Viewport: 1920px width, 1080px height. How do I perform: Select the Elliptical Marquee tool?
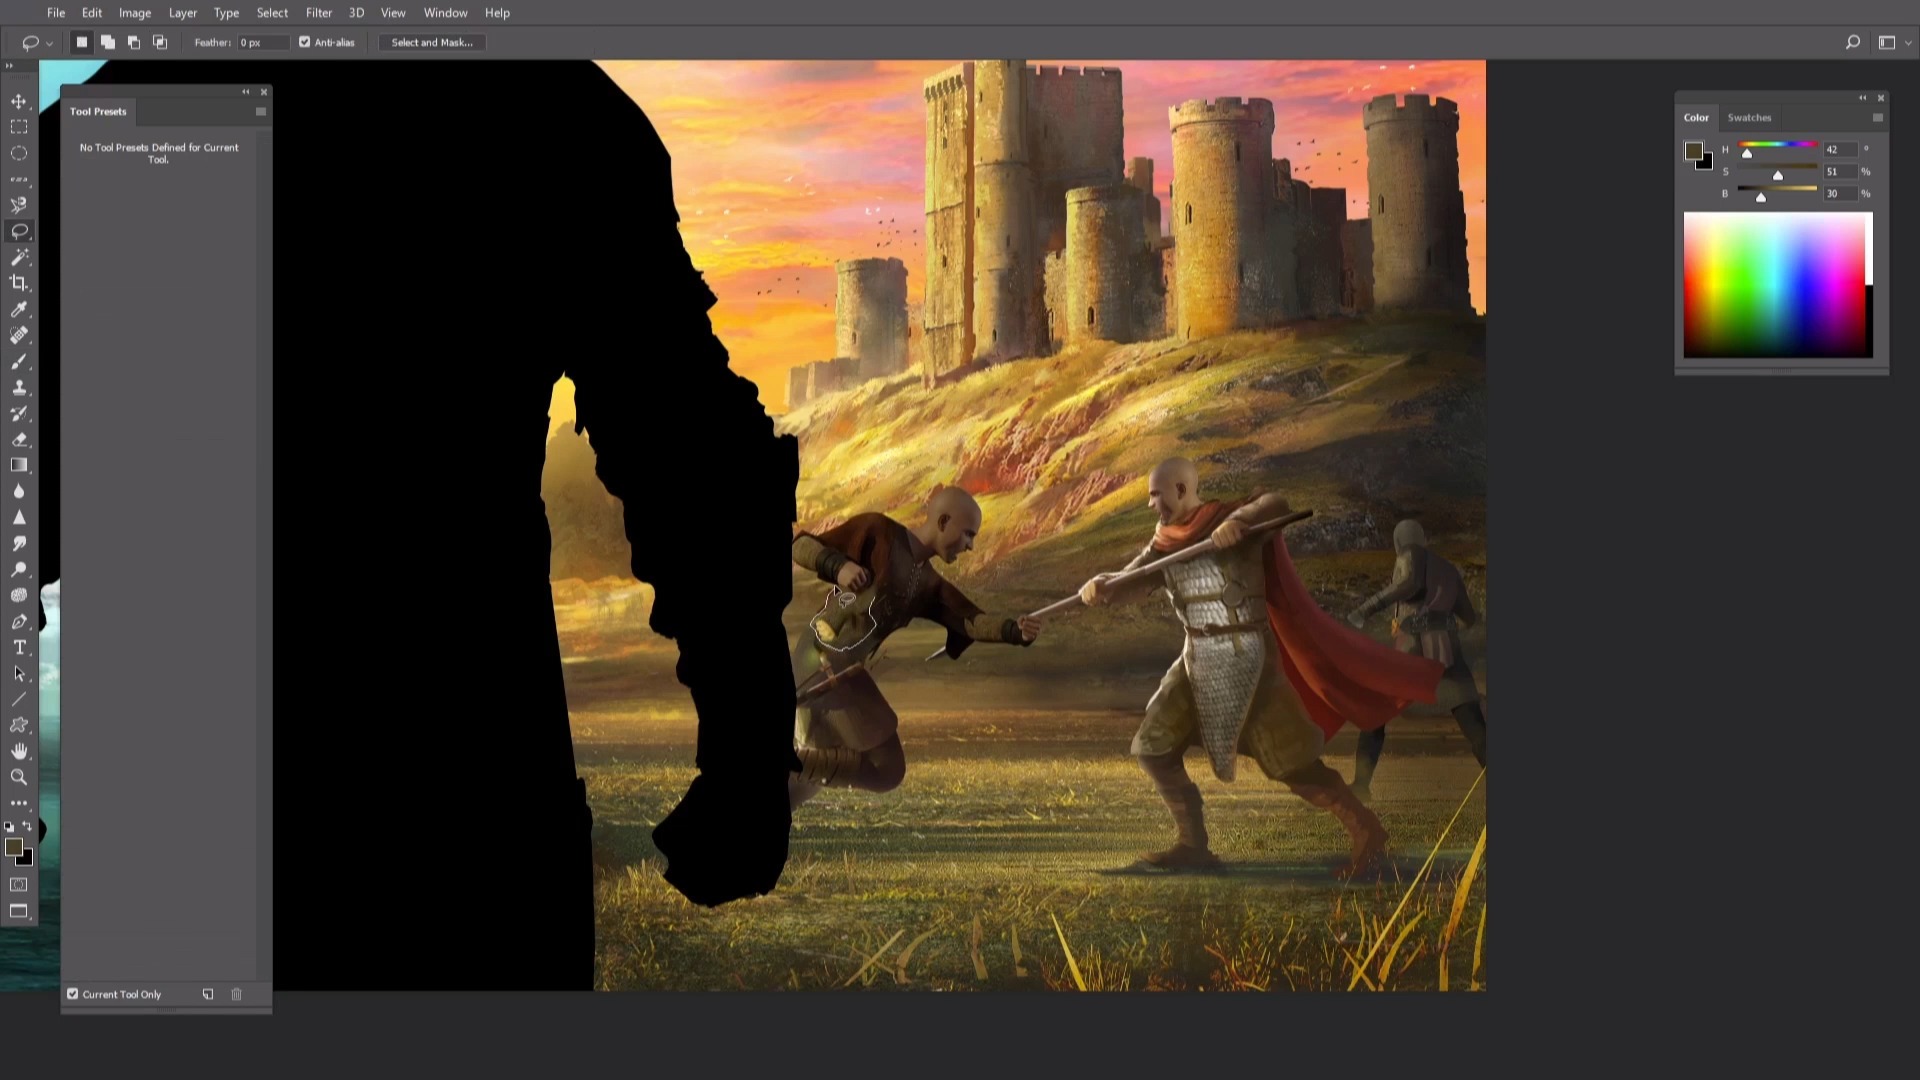pos(19,153)
